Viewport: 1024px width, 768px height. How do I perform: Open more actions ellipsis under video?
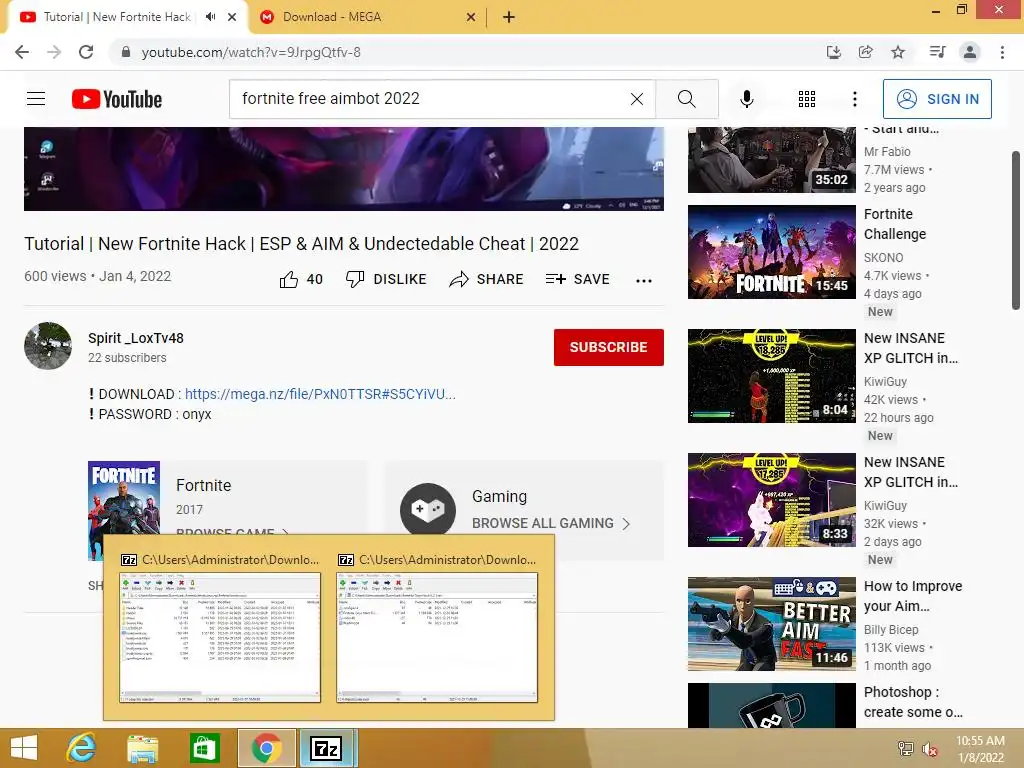(644, 280)
